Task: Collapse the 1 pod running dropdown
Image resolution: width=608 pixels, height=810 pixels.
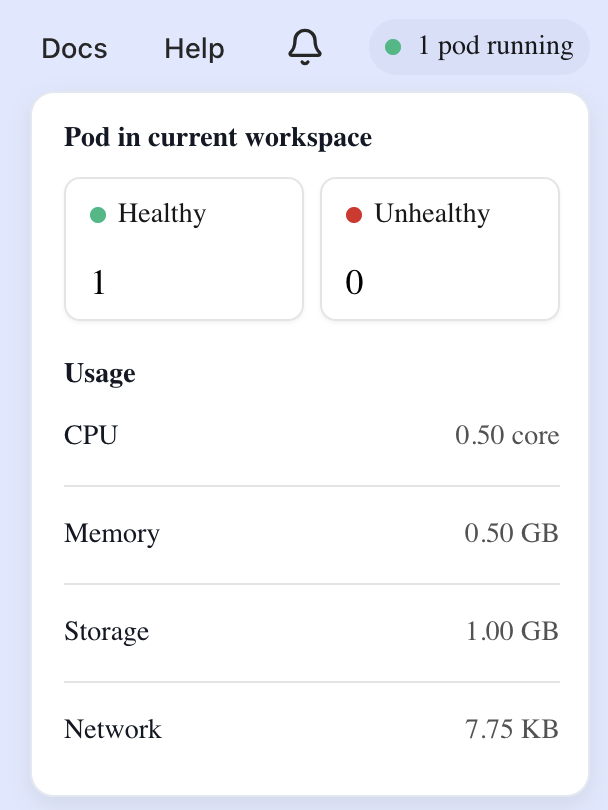Action: click(x=479, y=47)
